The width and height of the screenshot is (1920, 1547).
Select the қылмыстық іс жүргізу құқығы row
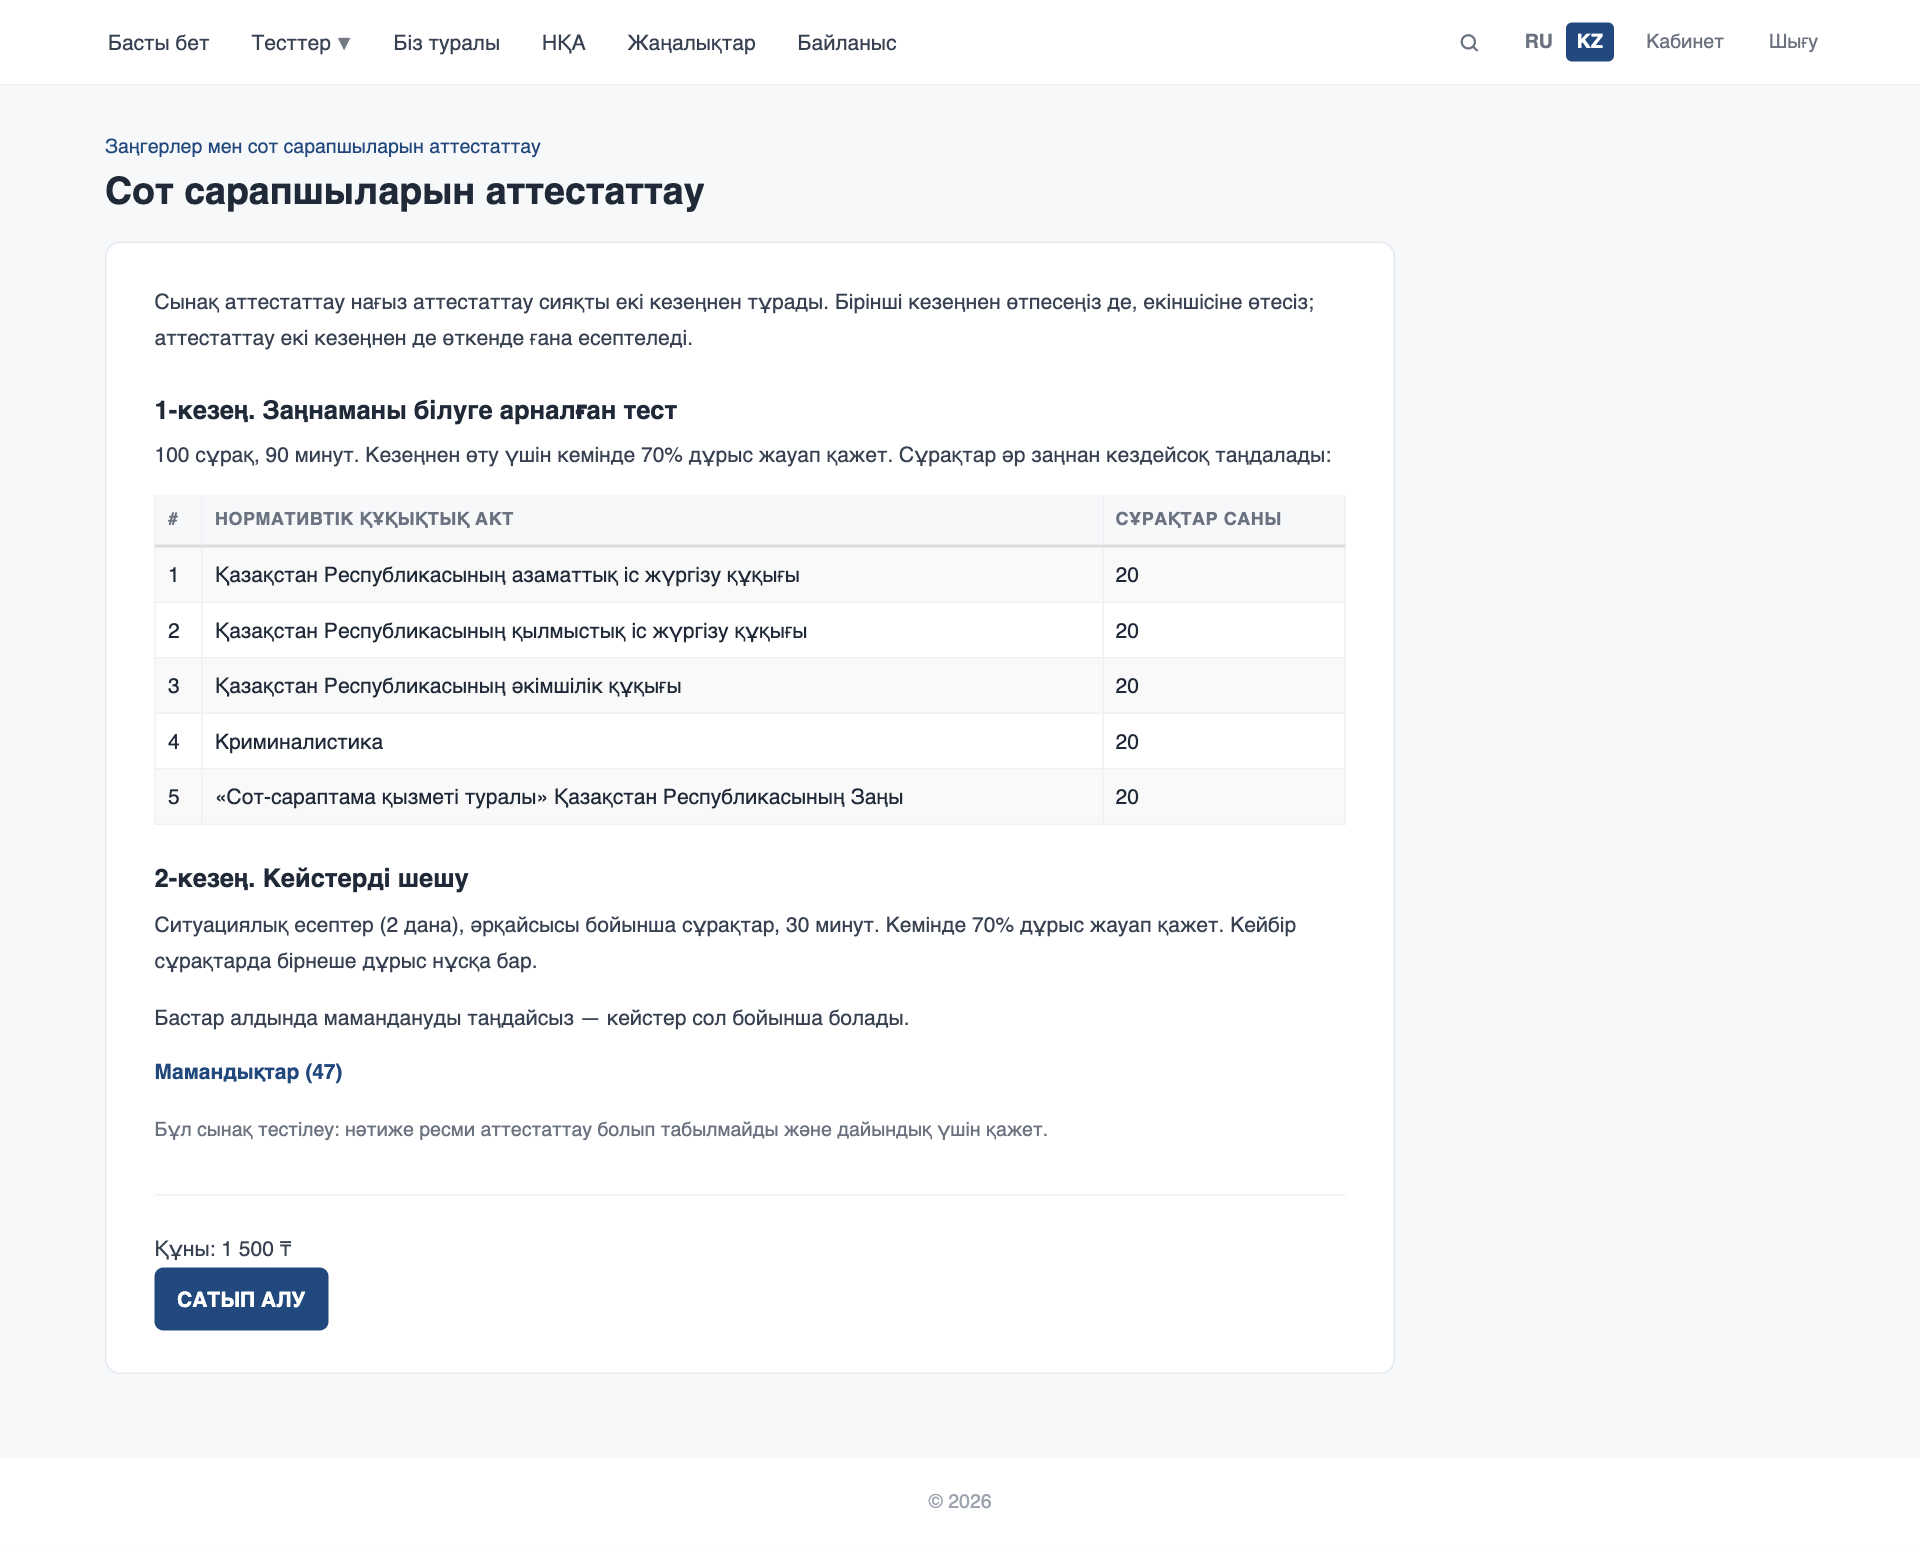[x=750, y=631]
